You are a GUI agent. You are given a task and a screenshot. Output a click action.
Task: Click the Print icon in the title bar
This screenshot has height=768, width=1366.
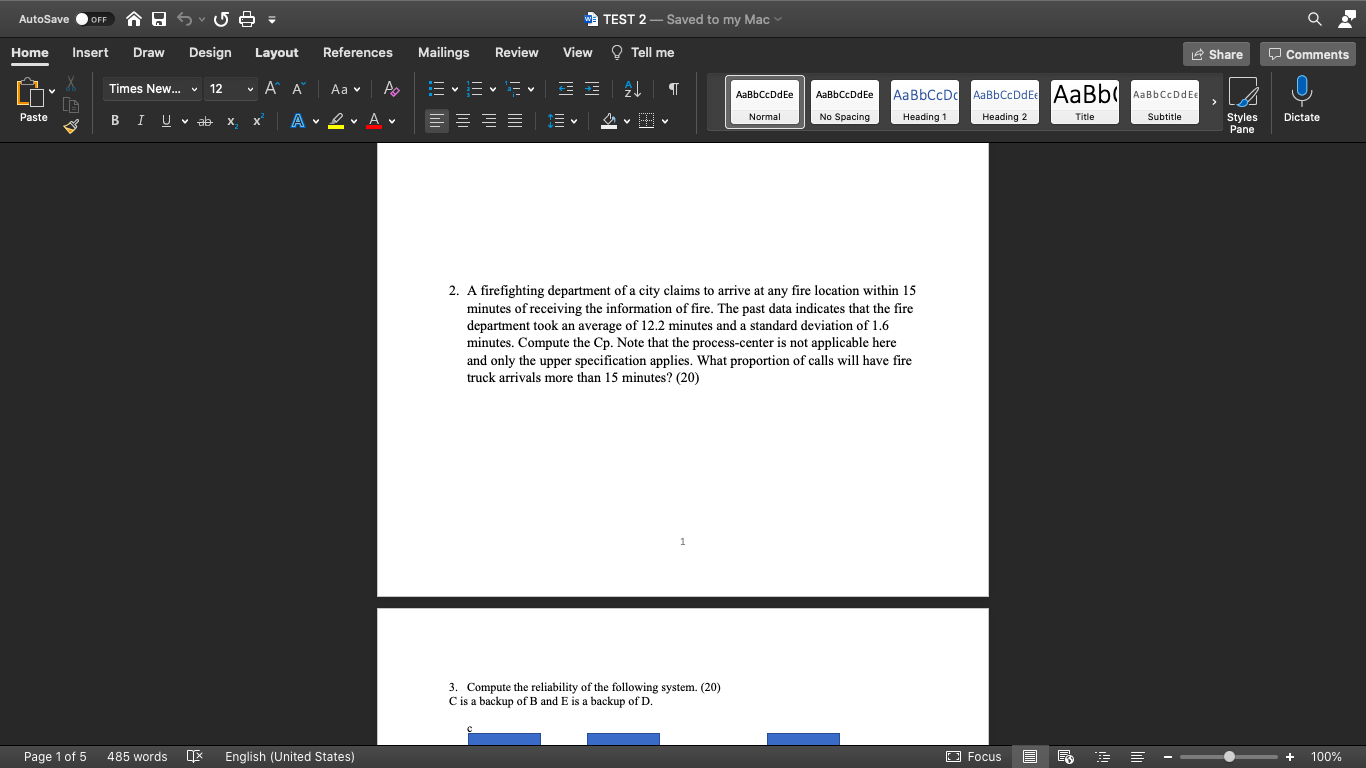(246, 18)
